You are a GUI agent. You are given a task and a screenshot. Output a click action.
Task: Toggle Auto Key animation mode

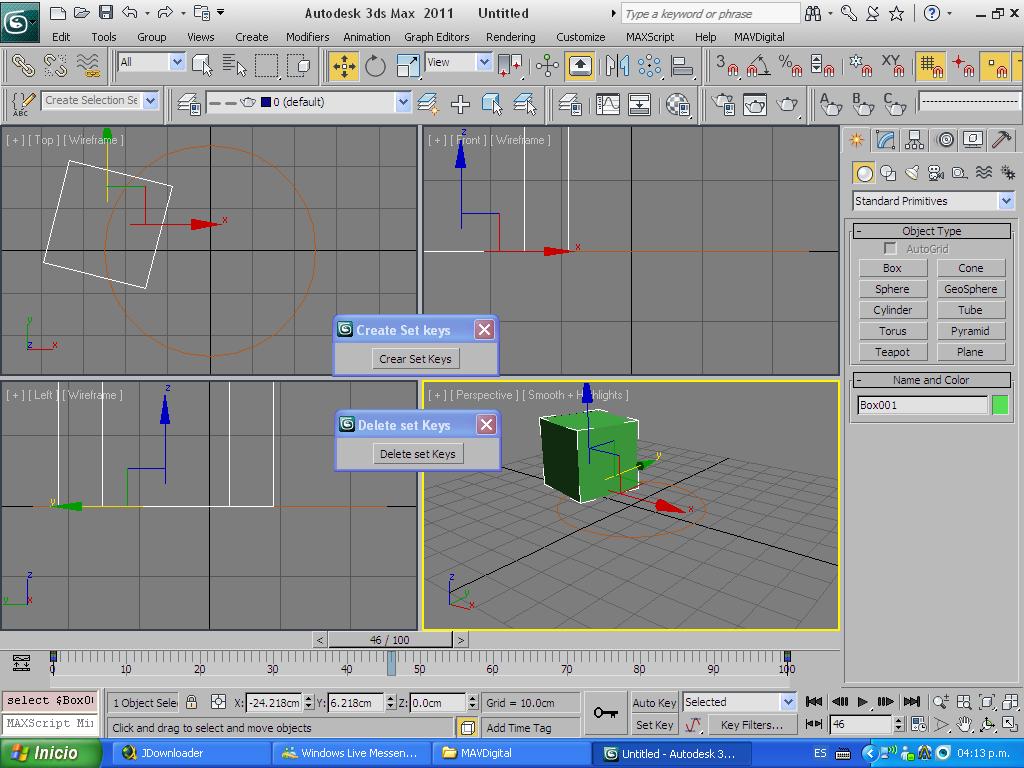point(654,703)
